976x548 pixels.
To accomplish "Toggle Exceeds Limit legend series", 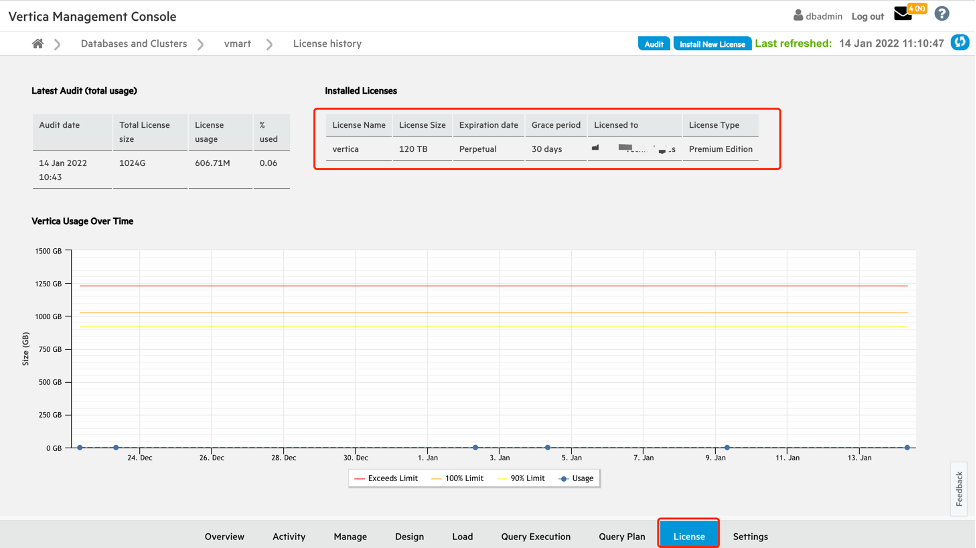I will point(386,478).
